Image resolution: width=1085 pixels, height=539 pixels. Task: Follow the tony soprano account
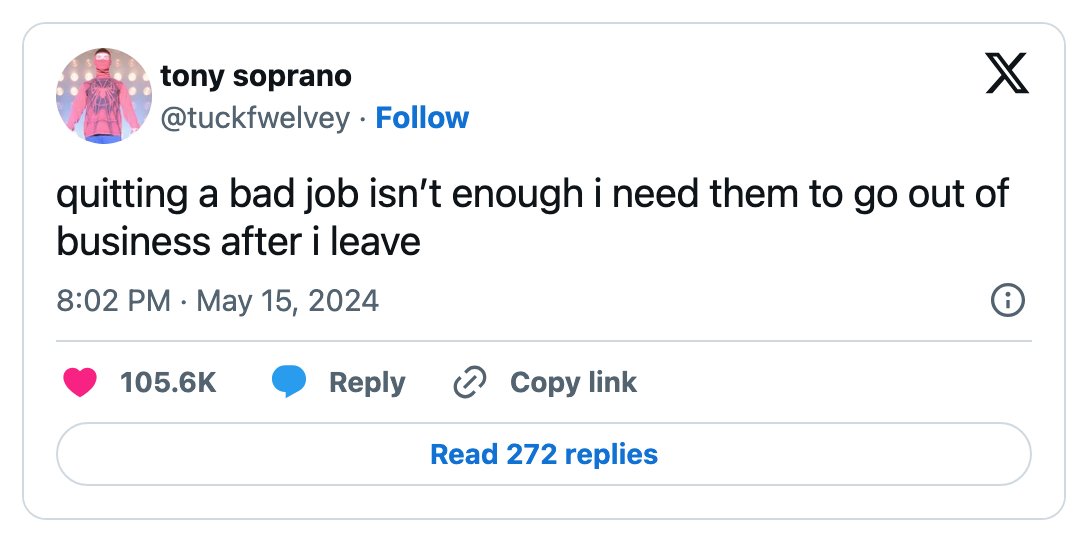pos(422,118)
